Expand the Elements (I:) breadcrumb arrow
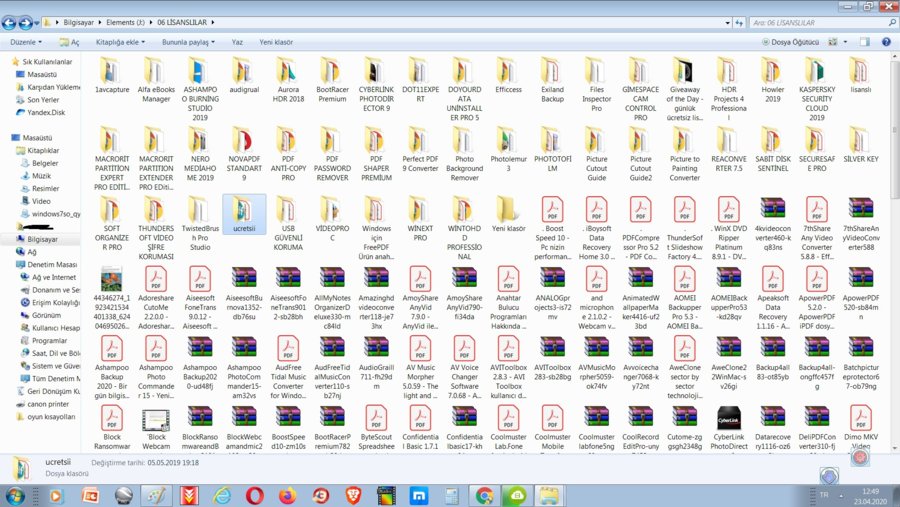Screen dimensions: 900x507 tap(151, 22)
